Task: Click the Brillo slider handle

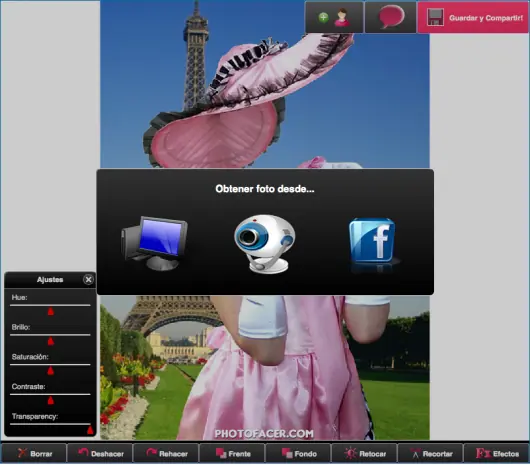Action: click(x=51, y=341)
